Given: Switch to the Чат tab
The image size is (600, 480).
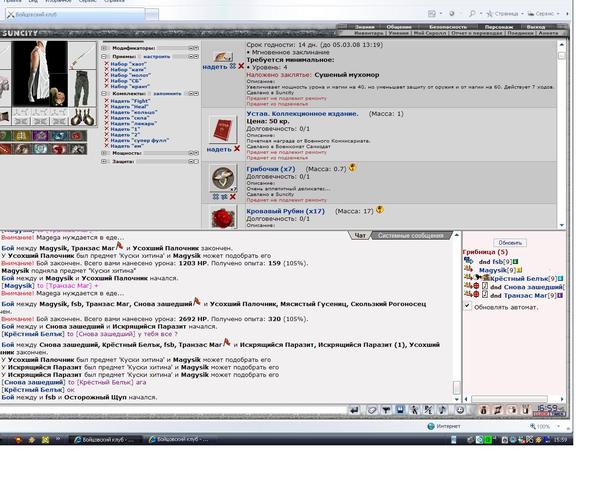Looking at the screenshot, I should [360, 235].
